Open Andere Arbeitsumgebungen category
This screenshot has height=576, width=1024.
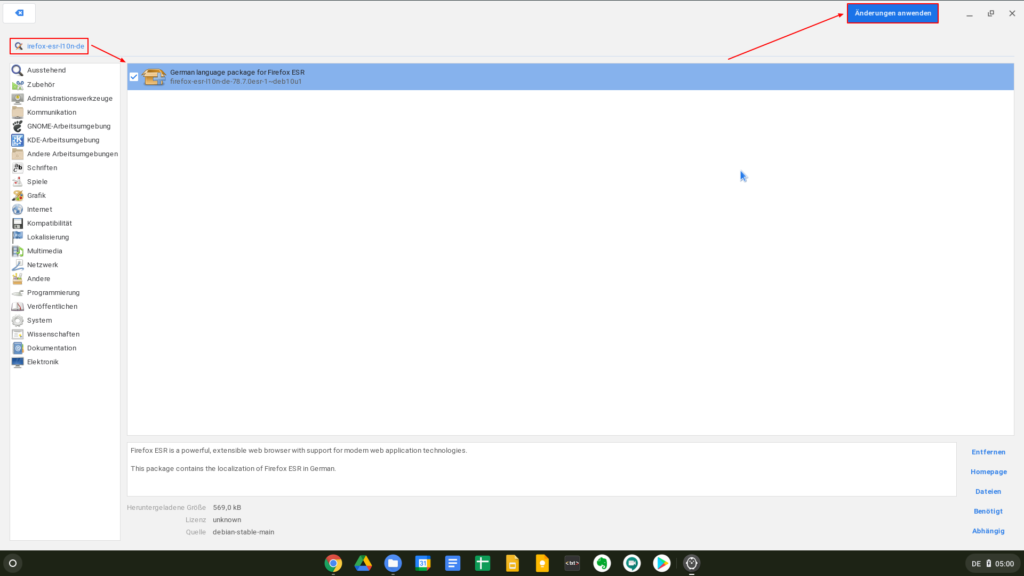tap(72, 154)
